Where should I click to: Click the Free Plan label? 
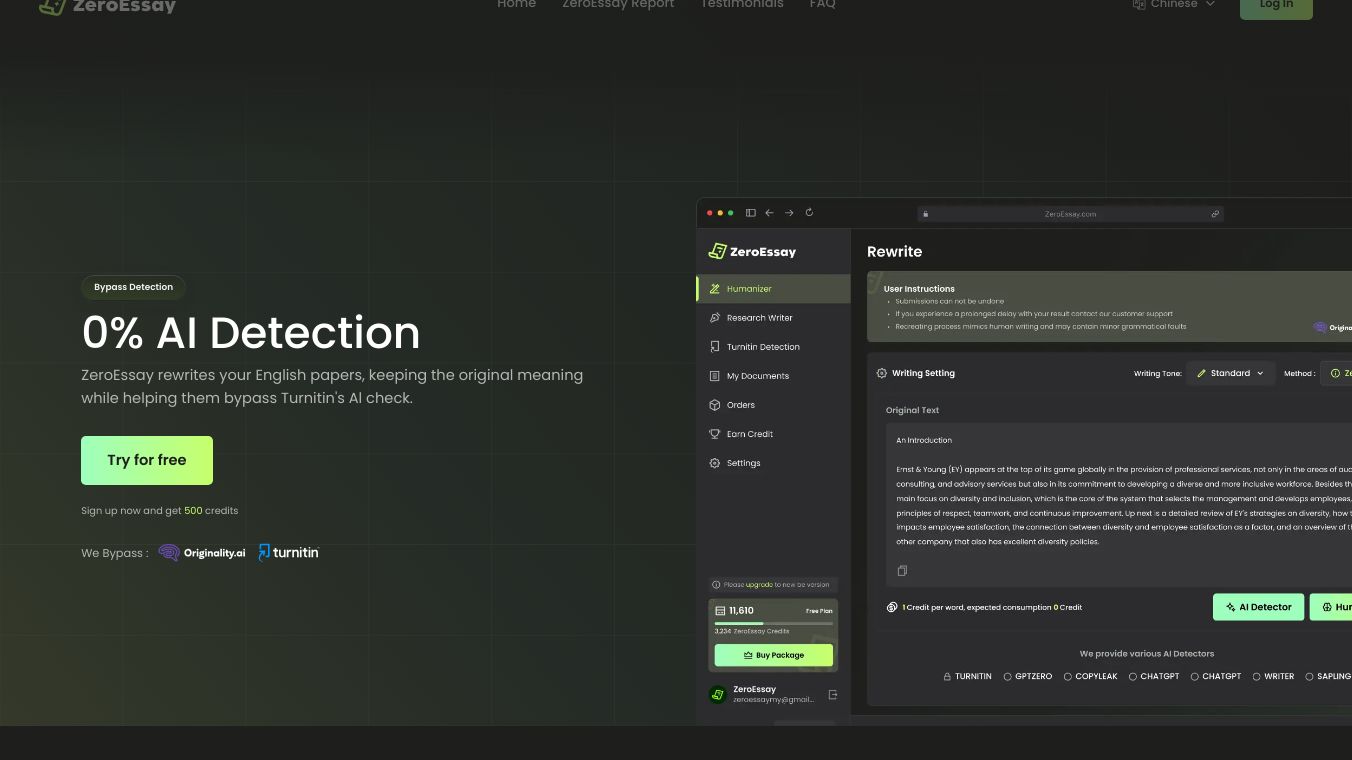tap(819, 611)
